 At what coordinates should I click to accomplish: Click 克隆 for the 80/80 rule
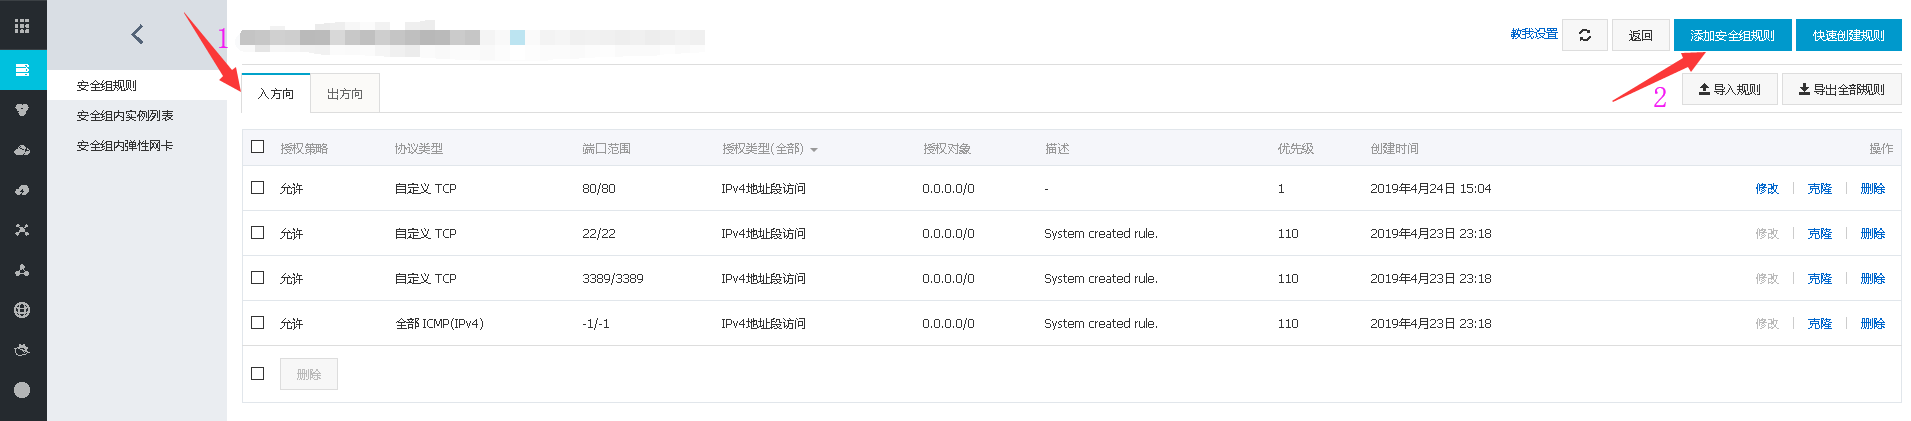[x=1820, y=189]
